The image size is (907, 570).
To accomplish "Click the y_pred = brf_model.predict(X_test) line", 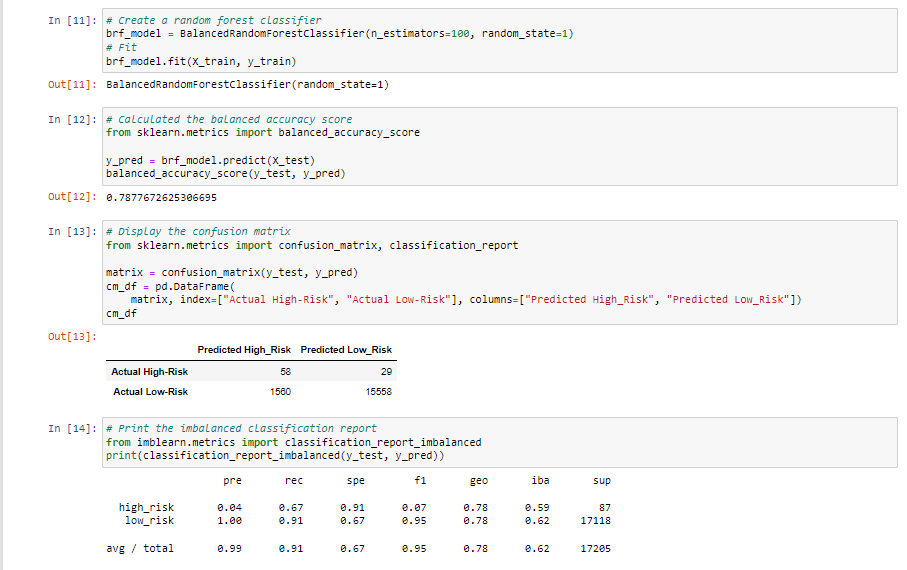I will (211, 160).
